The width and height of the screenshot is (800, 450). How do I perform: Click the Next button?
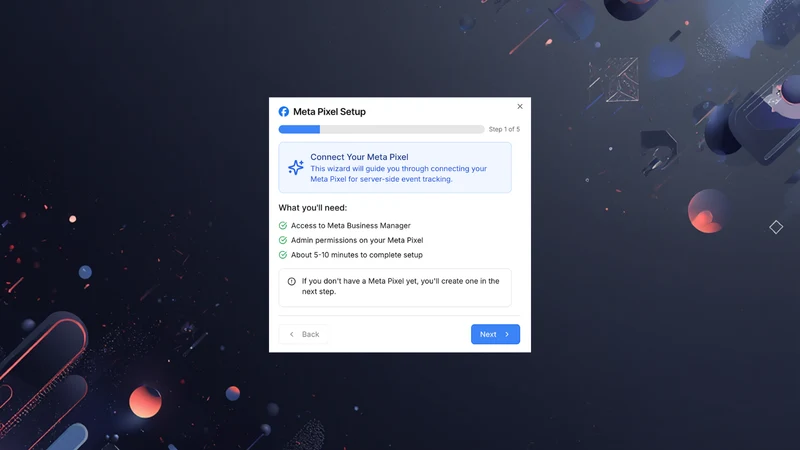[x=495, y=334]
